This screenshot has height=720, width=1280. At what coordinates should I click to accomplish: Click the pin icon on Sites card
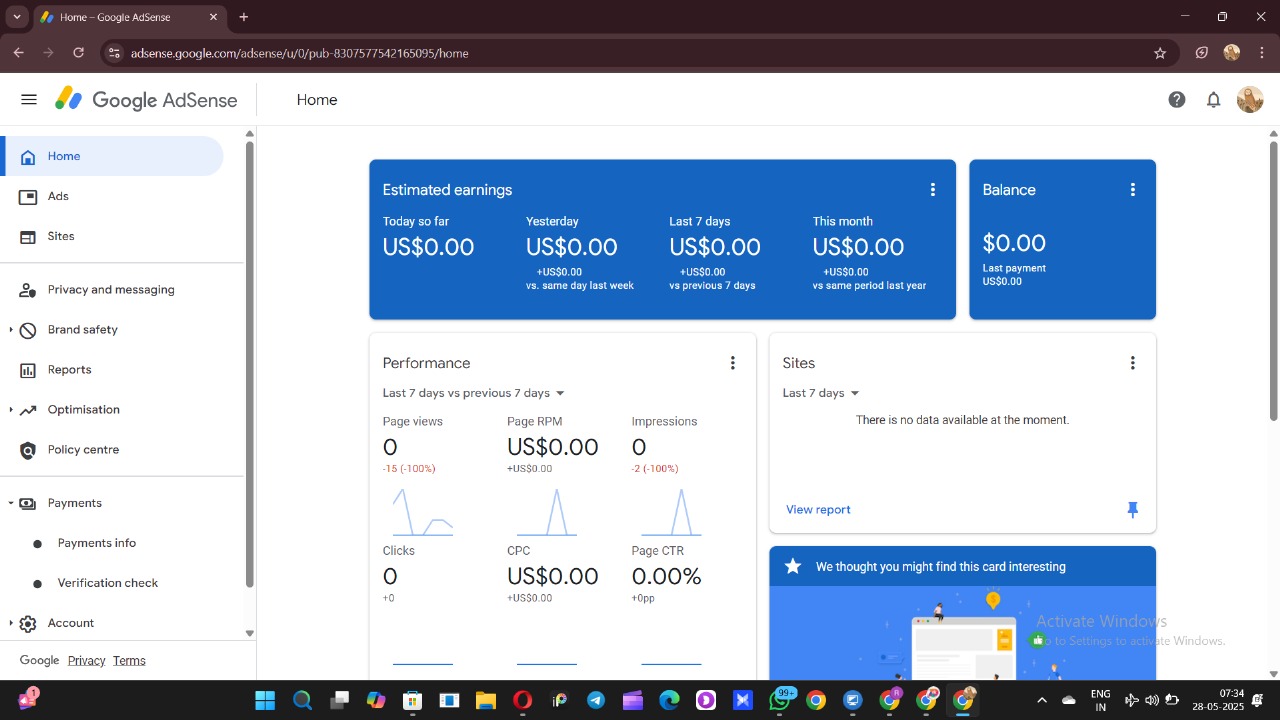[1133, 510]
